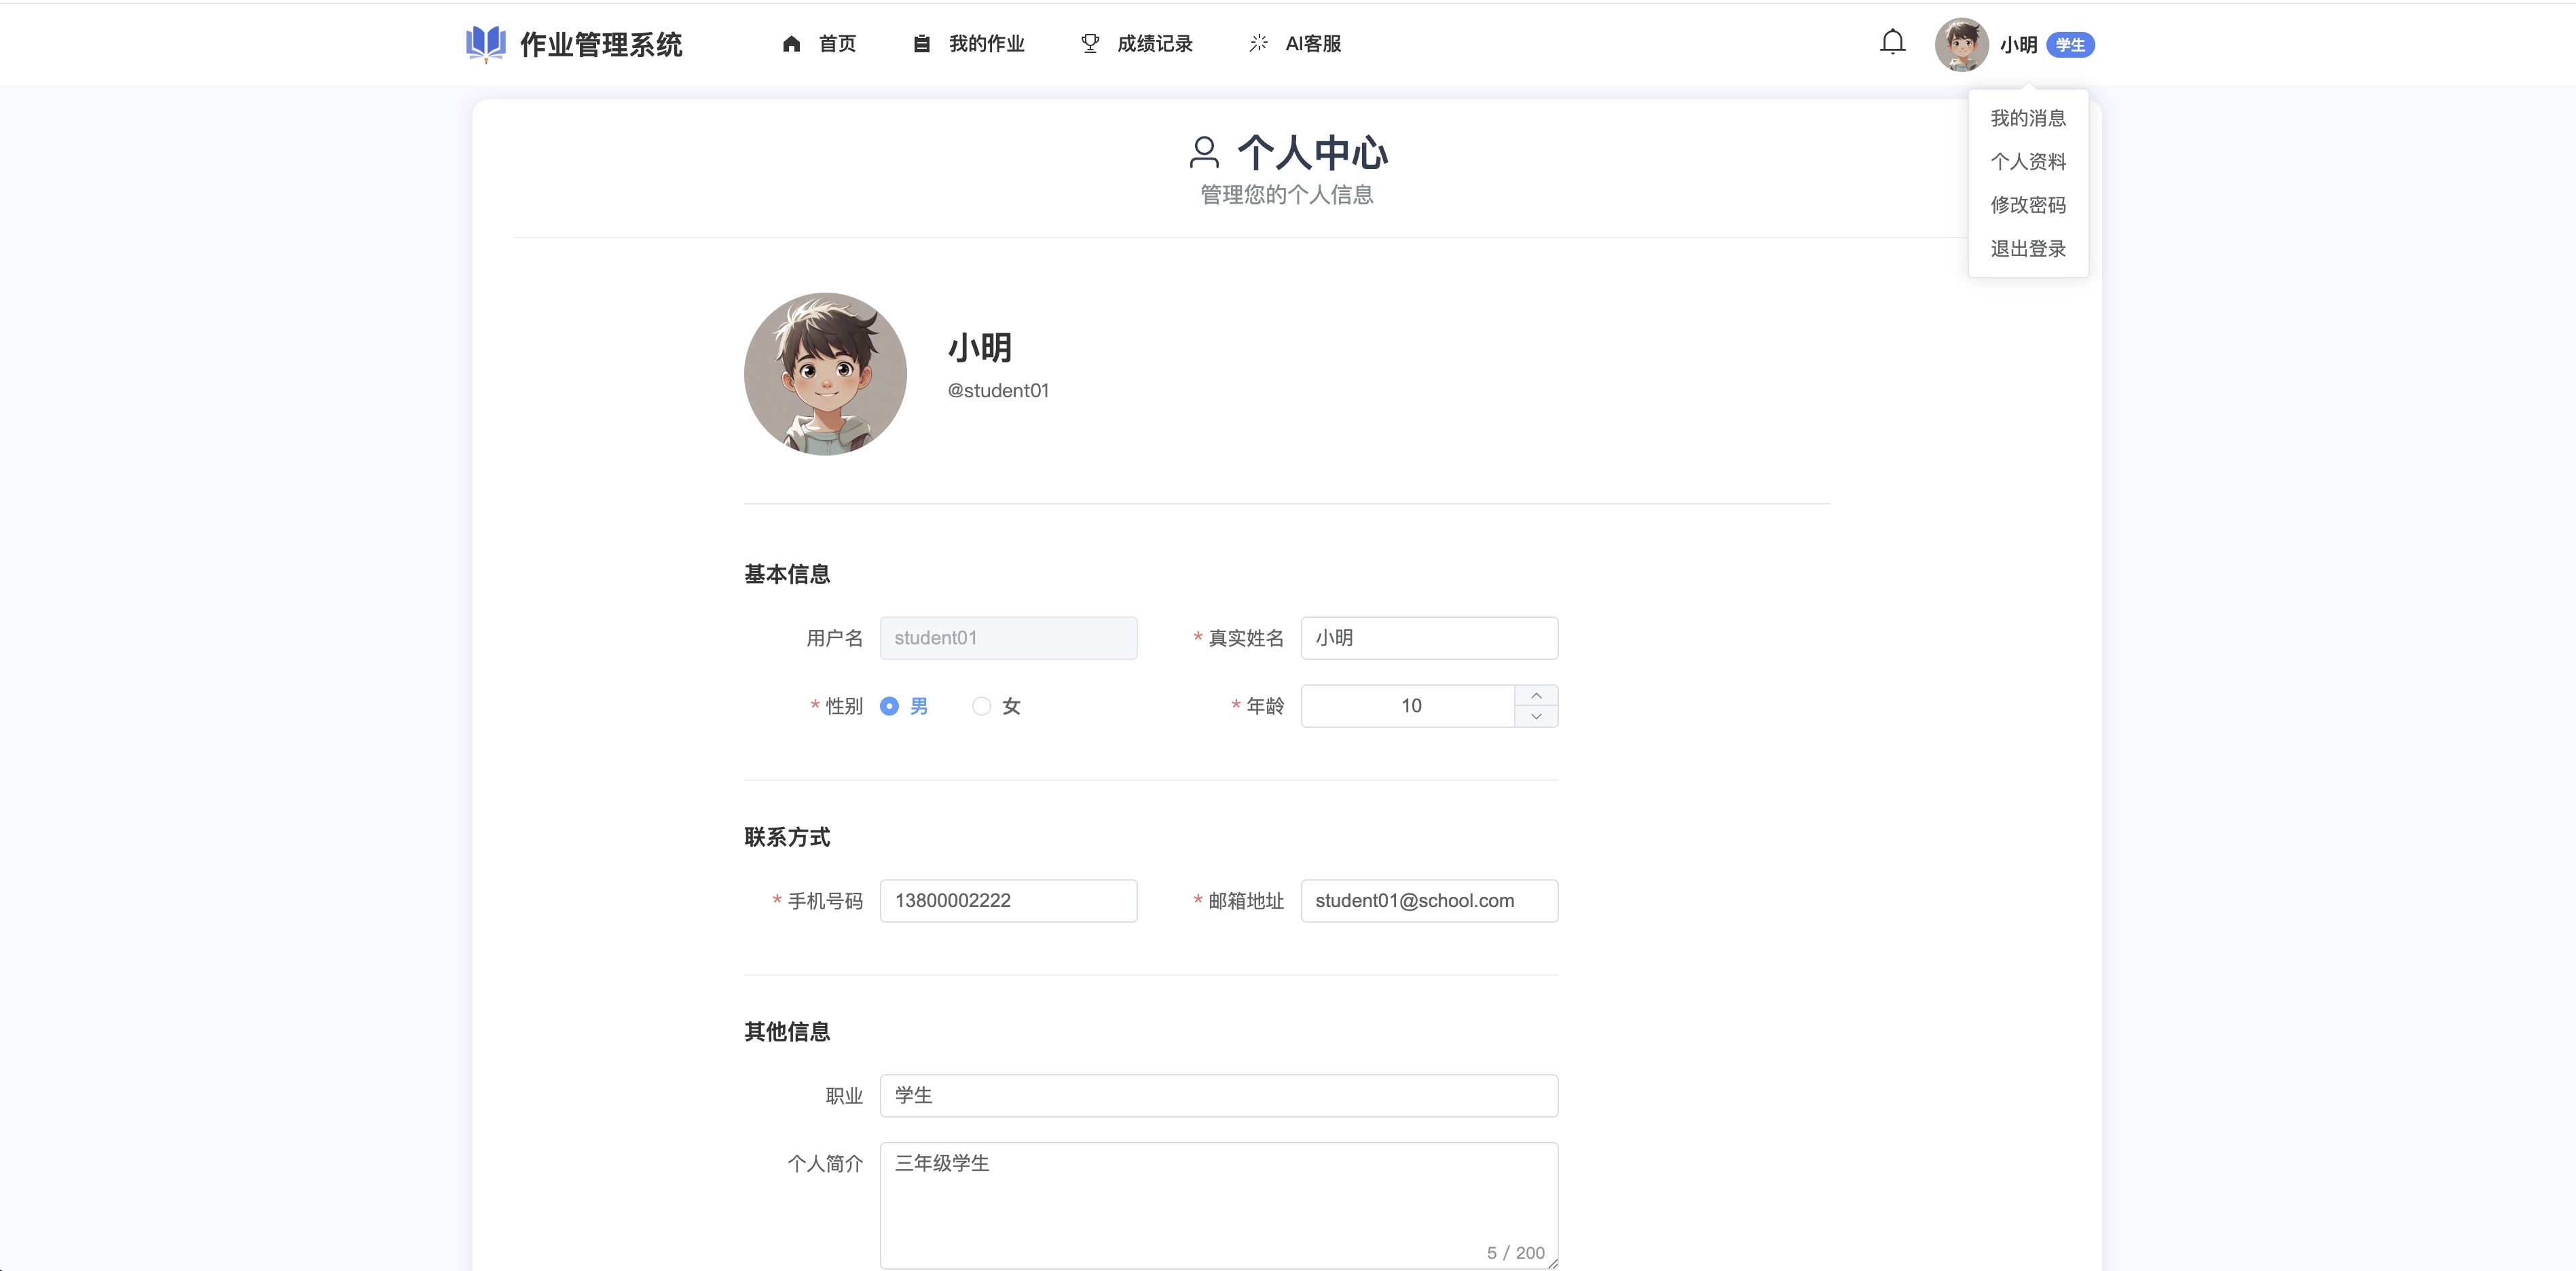Click the 基本信息 section heading
The height and width of the screenshot is (1271, 2576).
(787, 574)
